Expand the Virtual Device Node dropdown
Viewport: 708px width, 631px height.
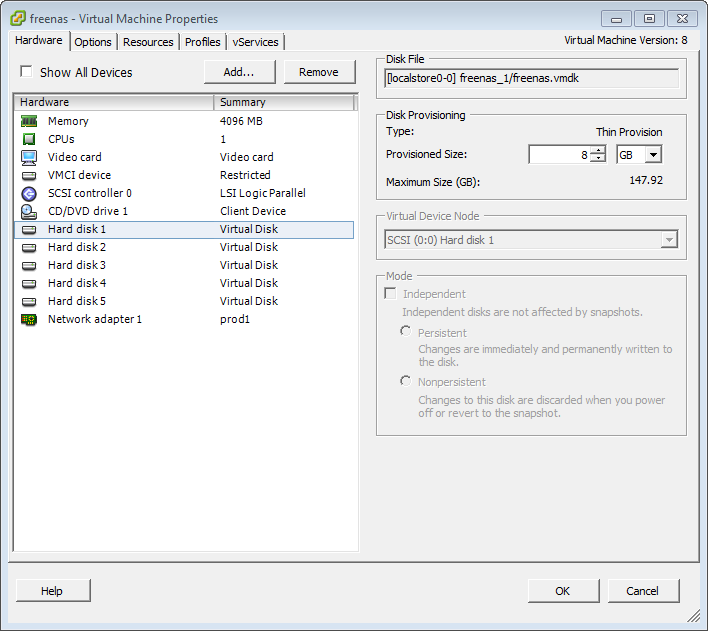click(669, 240)
